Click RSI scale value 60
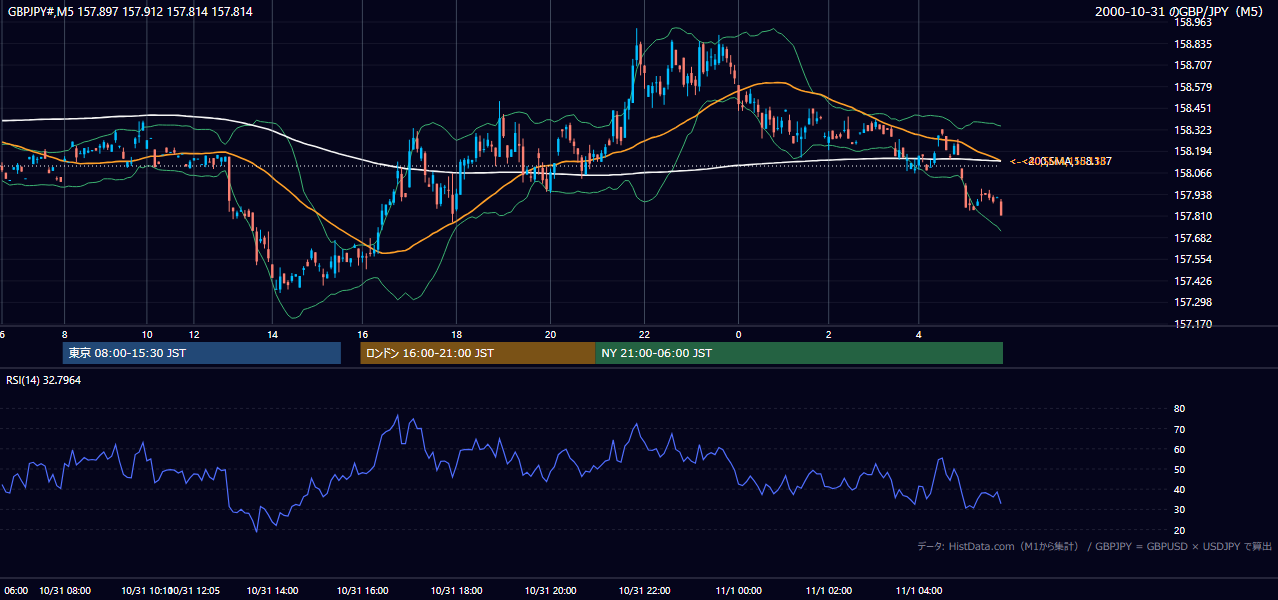The image size is (1278, 600). [x=1180, y=449]
